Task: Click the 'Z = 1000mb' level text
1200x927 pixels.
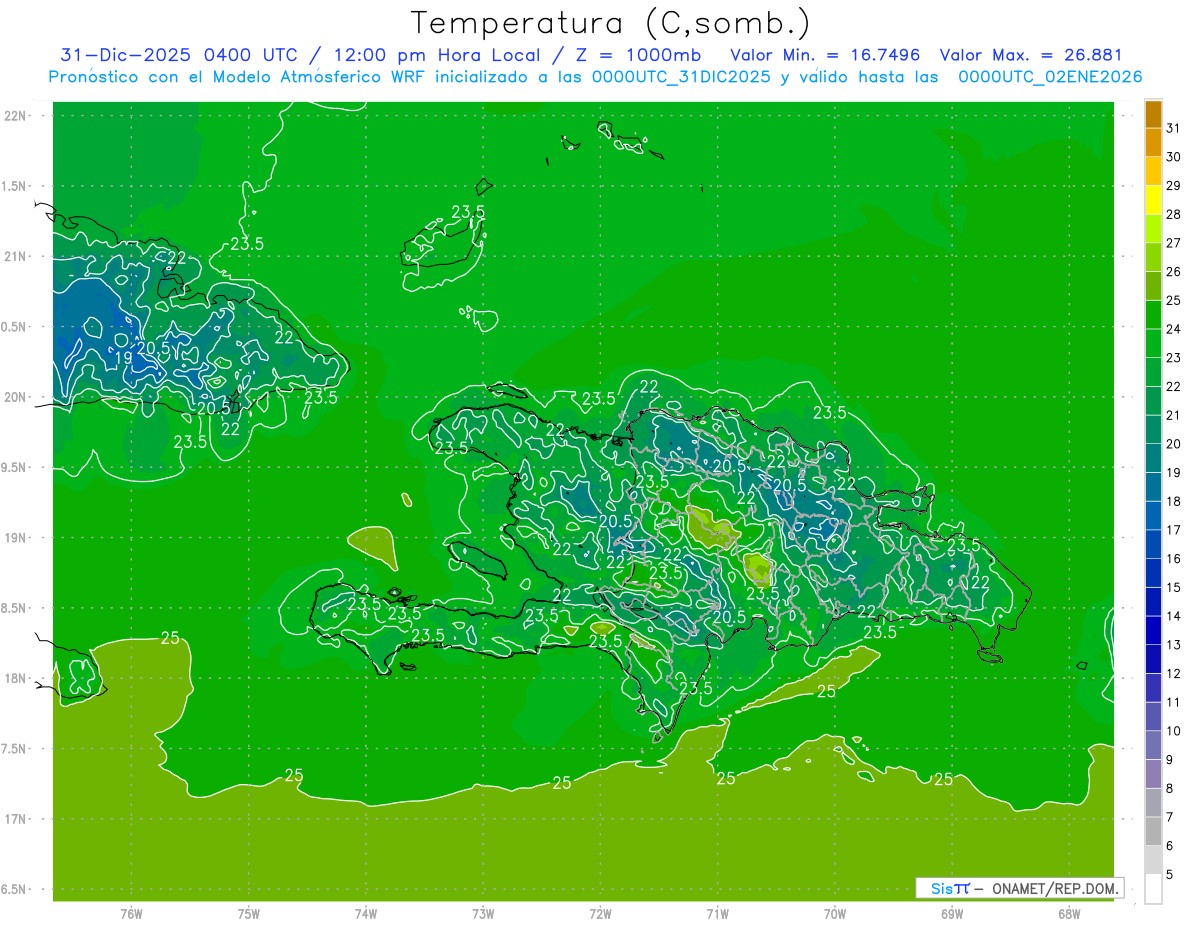Action: point(639,55)
